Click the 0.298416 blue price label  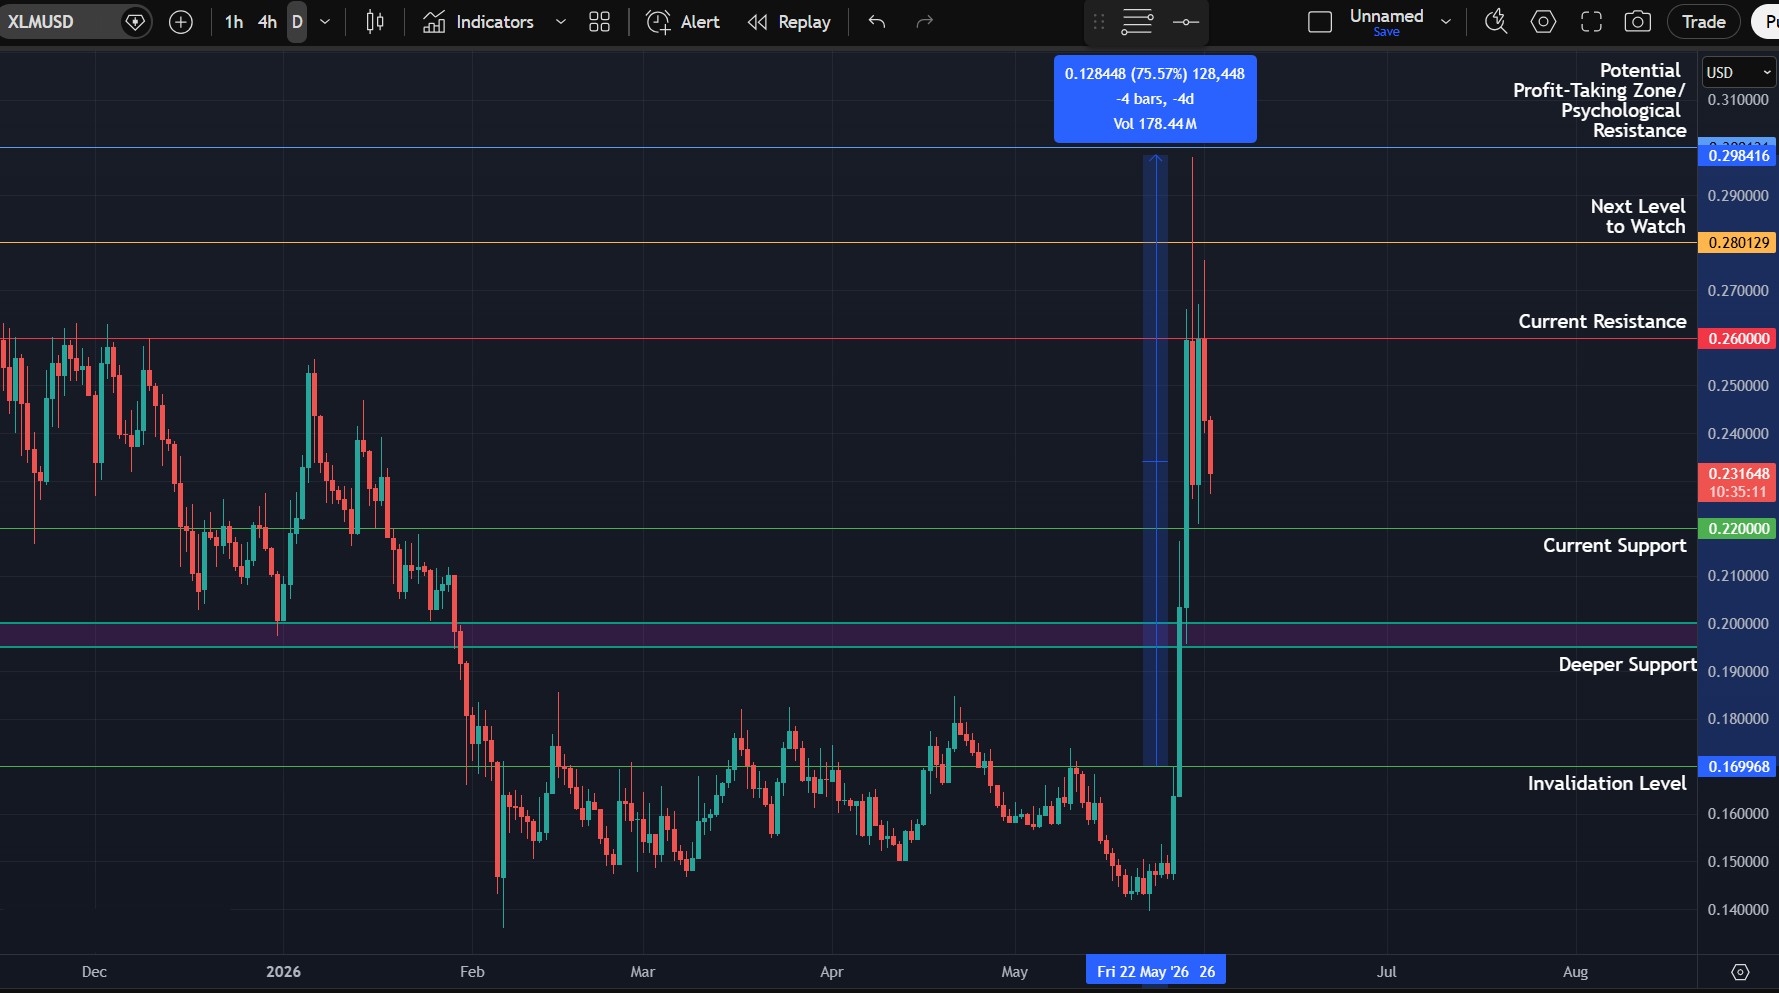(1738, 155)
